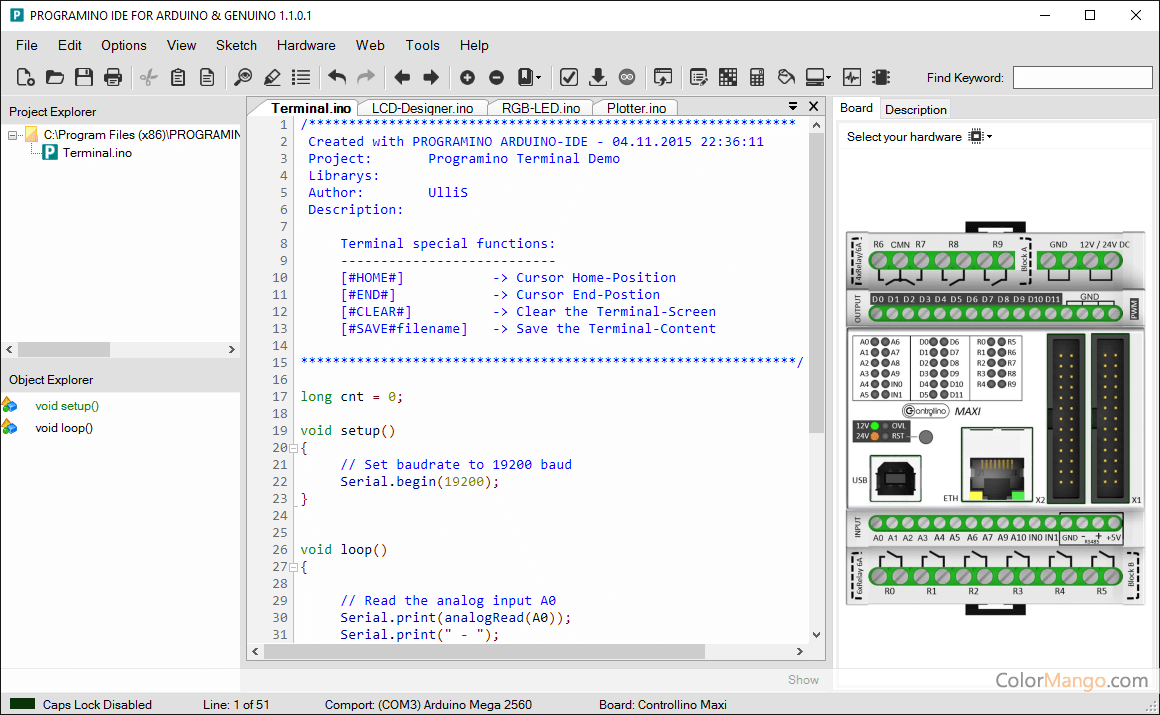Switch to the LCD-Designer.ino tab
Image resolution: width=1160 pixels, height=715 pixels.
coord(422,108)
